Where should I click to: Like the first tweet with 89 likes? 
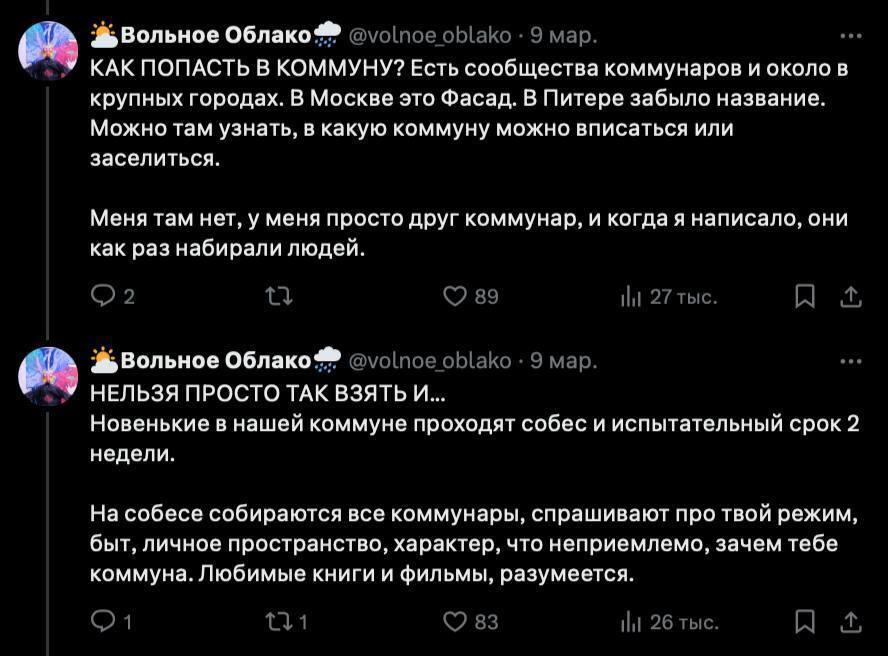456,296
